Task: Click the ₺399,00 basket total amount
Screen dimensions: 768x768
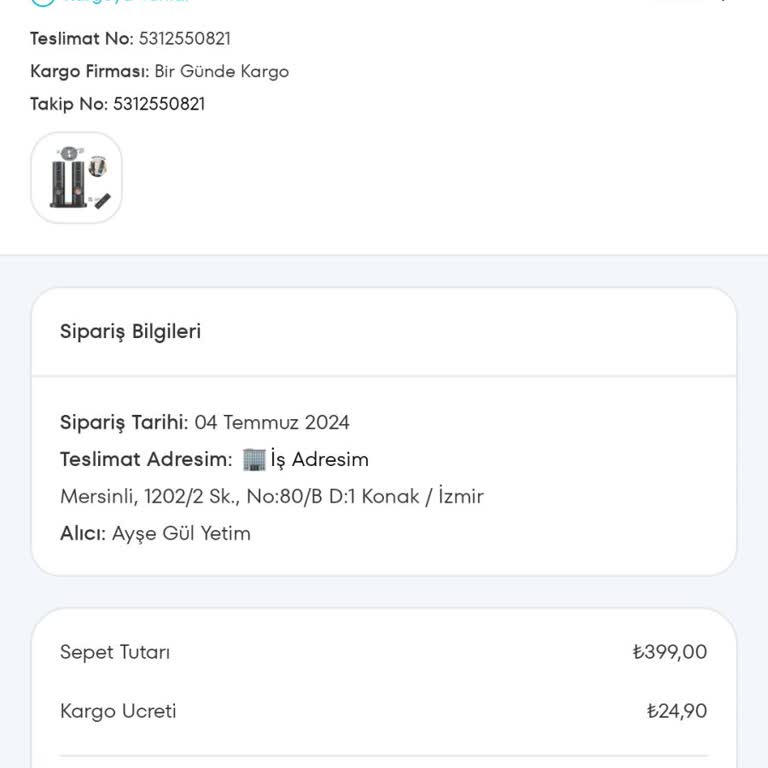Action: pyautogui.click(x=670, y=652)
